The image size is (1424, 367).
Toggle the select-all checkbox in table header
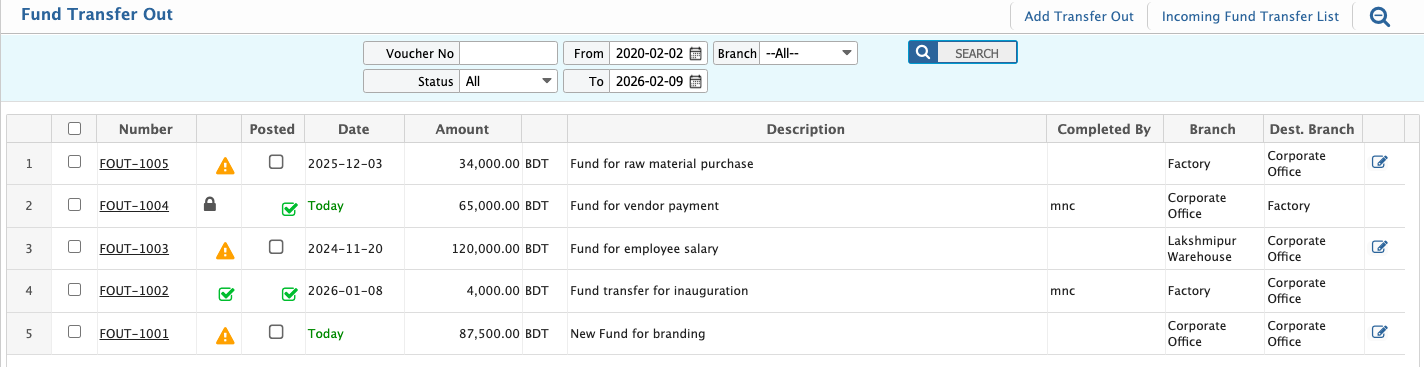coord(74,128)
